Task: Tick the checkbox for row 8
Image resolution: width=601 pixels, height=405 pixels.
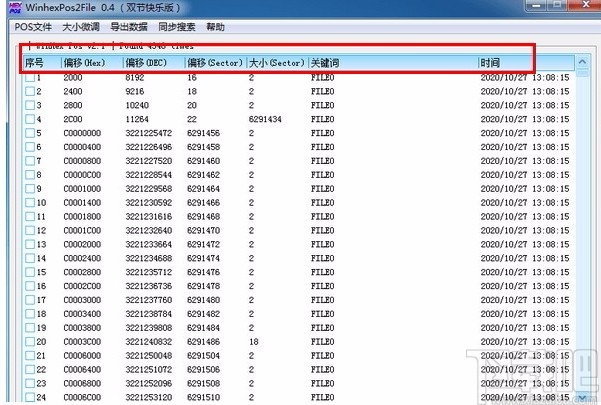Action: (x=30, y=175)
